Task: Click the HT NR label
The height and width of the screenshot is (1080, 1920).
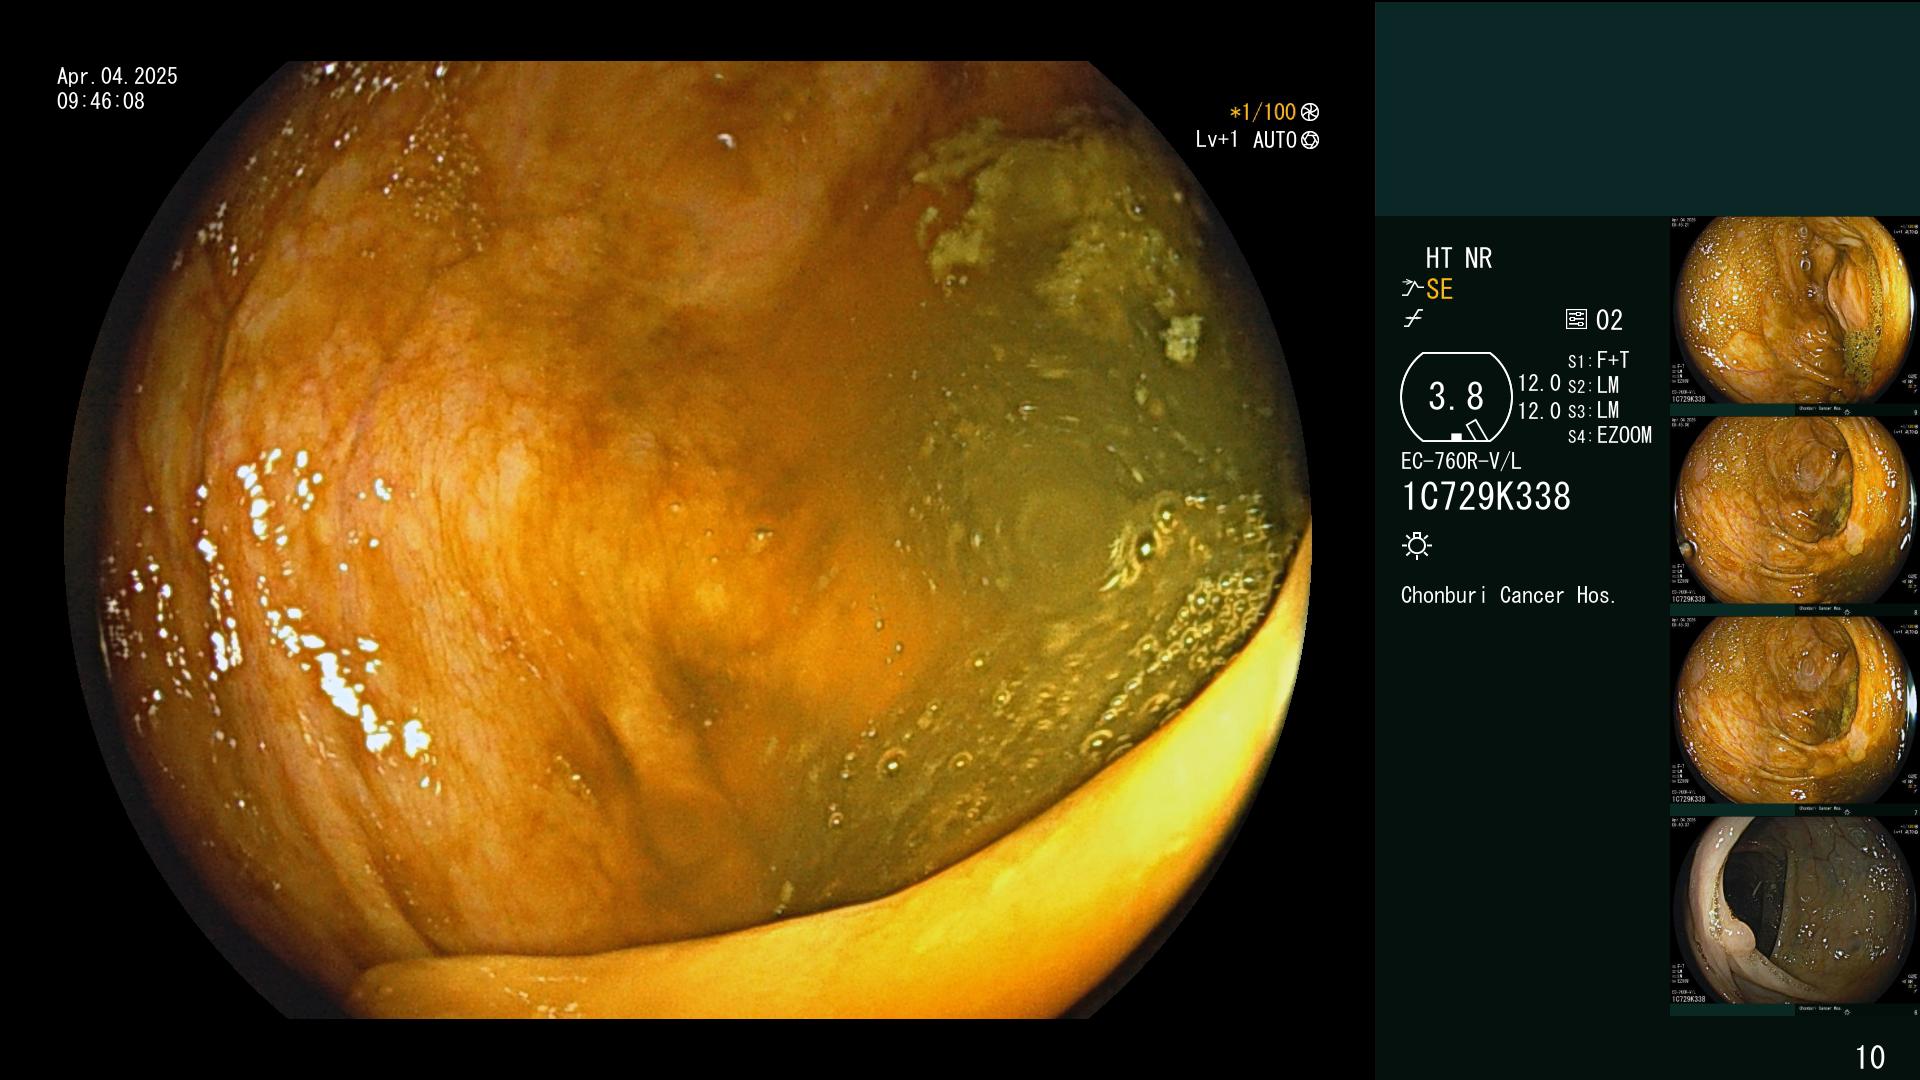Action: click(1458, 259)
